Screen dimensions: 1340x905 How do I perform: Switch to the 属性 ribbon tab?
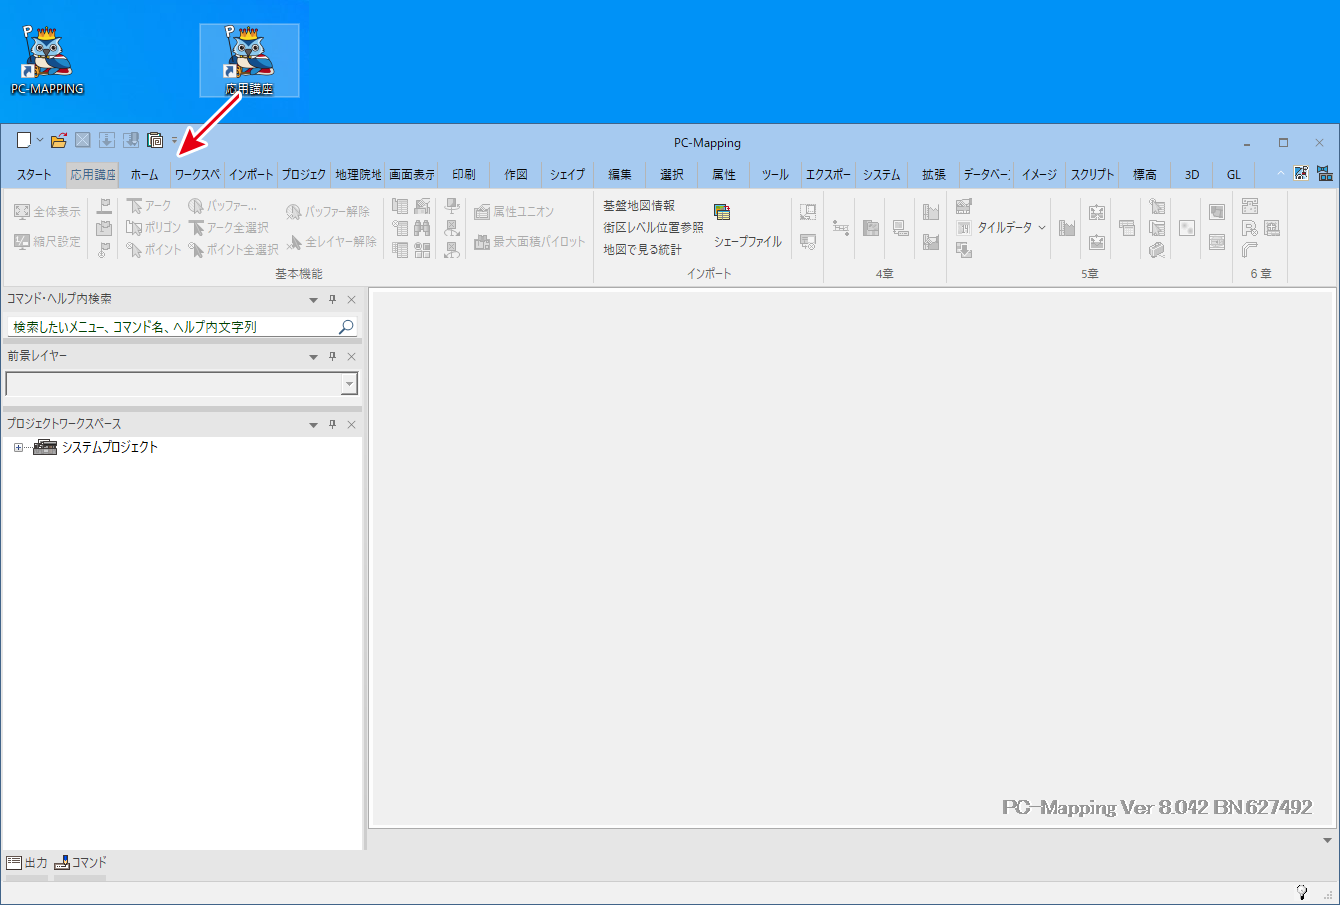[724, 174]
